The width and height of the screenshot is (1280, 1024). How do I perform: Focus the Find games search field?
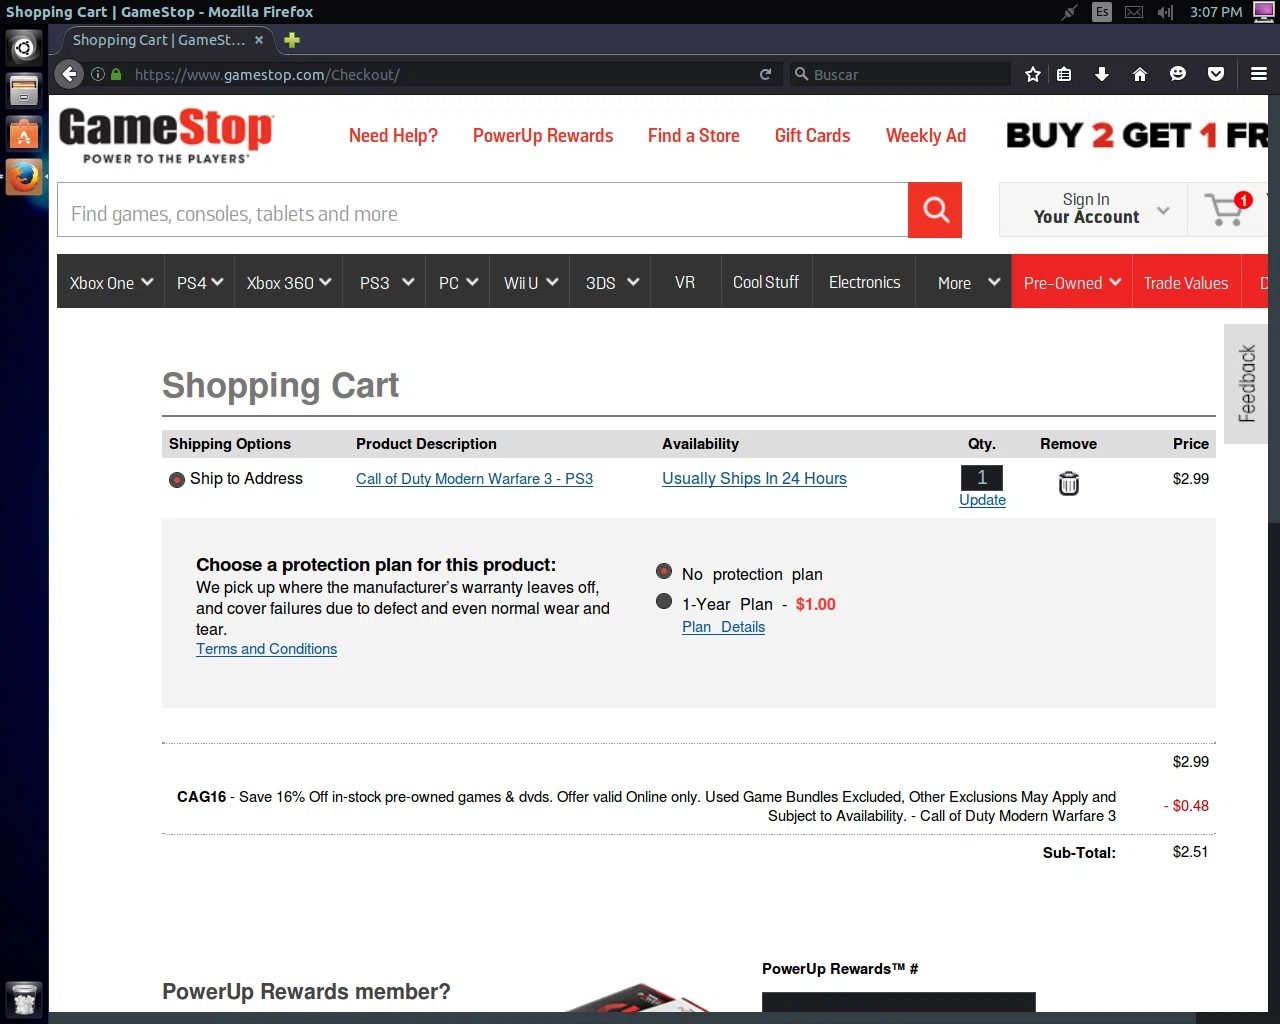coord(483,210)
